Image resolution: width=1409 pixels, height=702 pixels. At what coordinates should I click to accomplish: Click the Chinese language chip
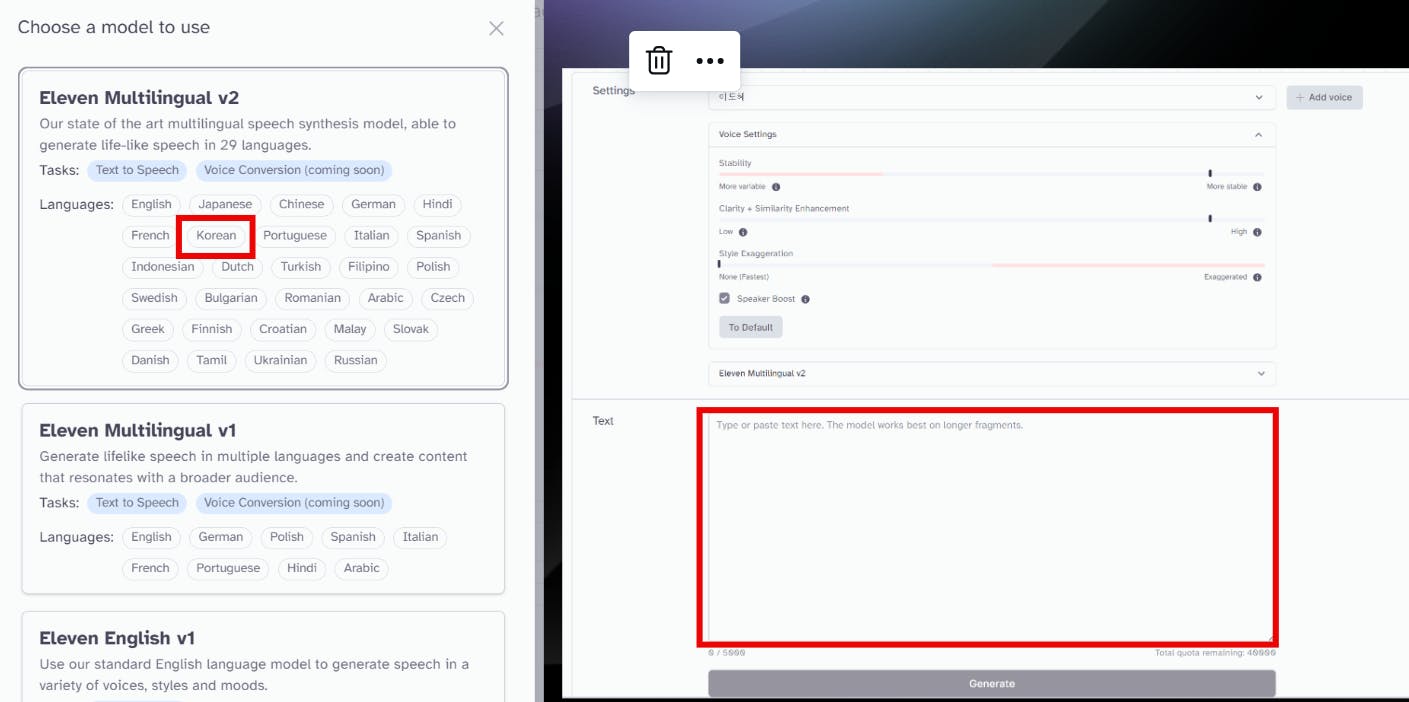301,204
